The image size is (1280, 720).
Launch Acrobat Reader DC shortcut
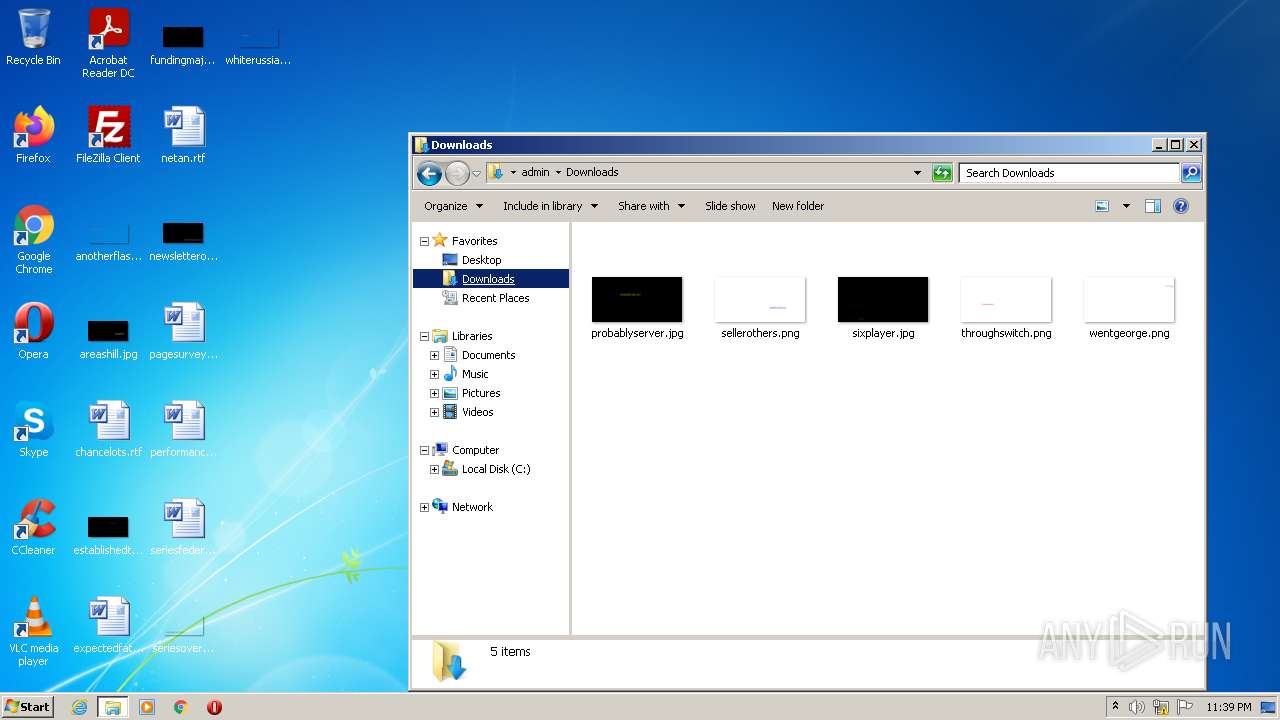pyautogui.click(x=108, y=43)
